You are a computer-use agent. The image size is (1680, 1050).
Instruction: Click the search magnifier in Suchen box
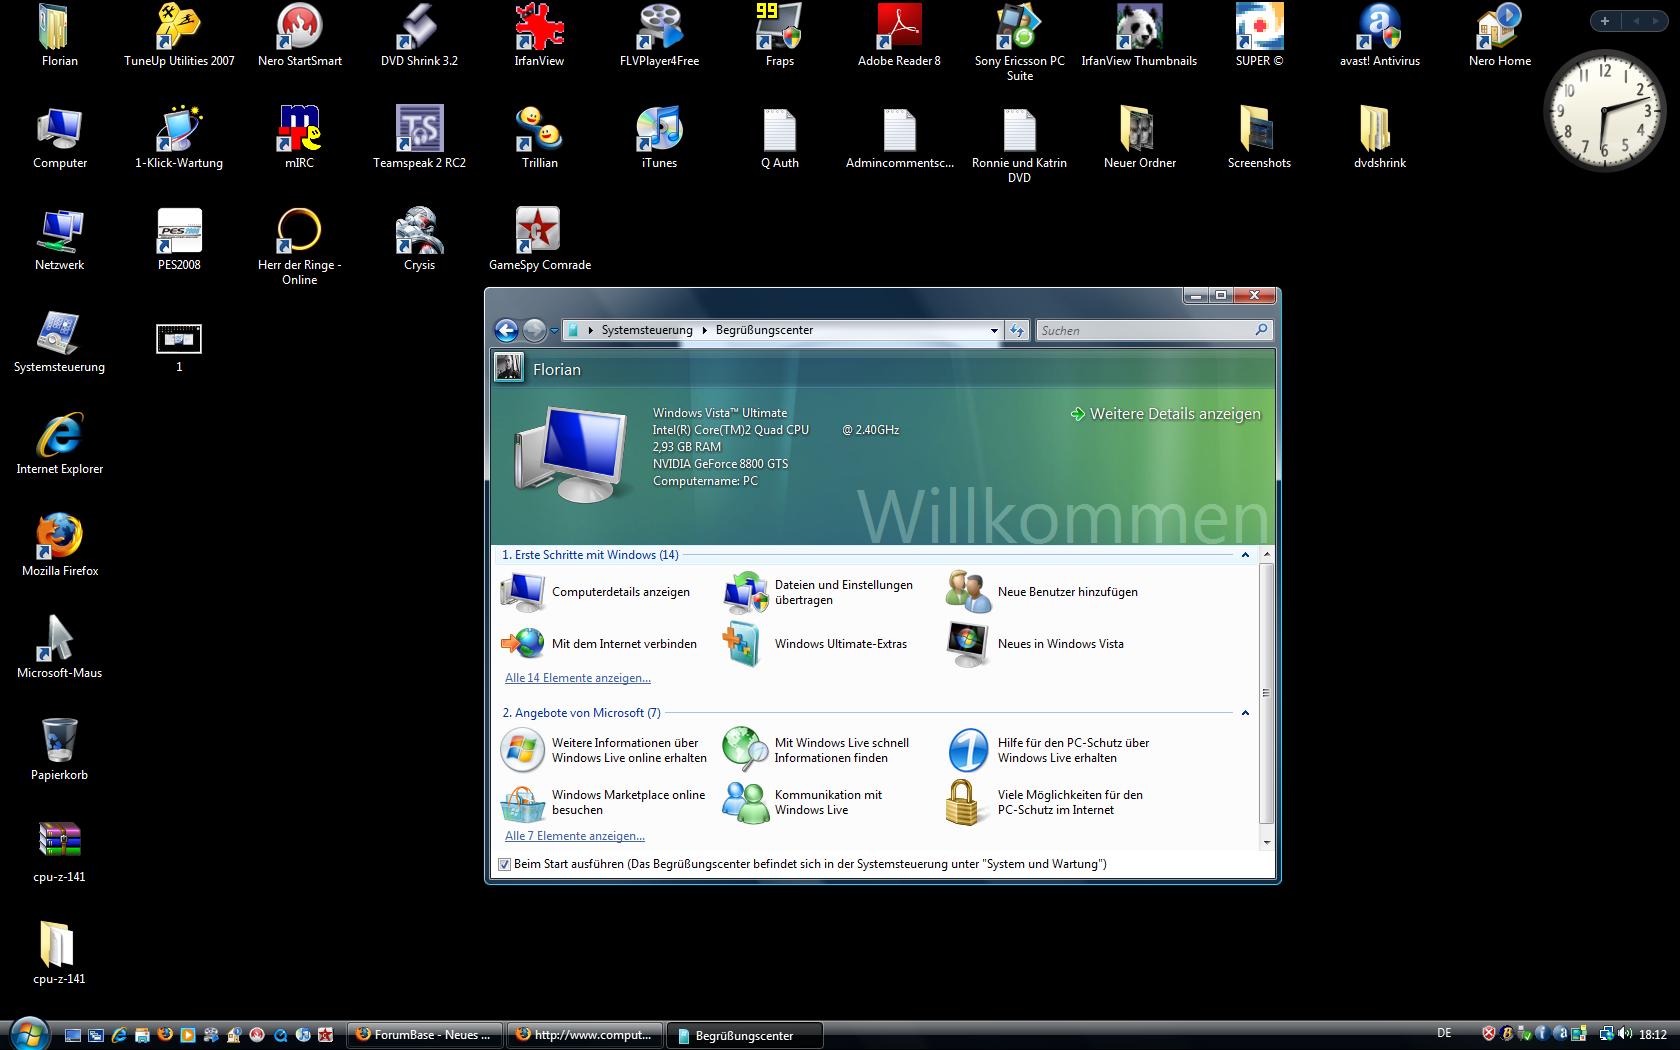tap(1260, 330)
